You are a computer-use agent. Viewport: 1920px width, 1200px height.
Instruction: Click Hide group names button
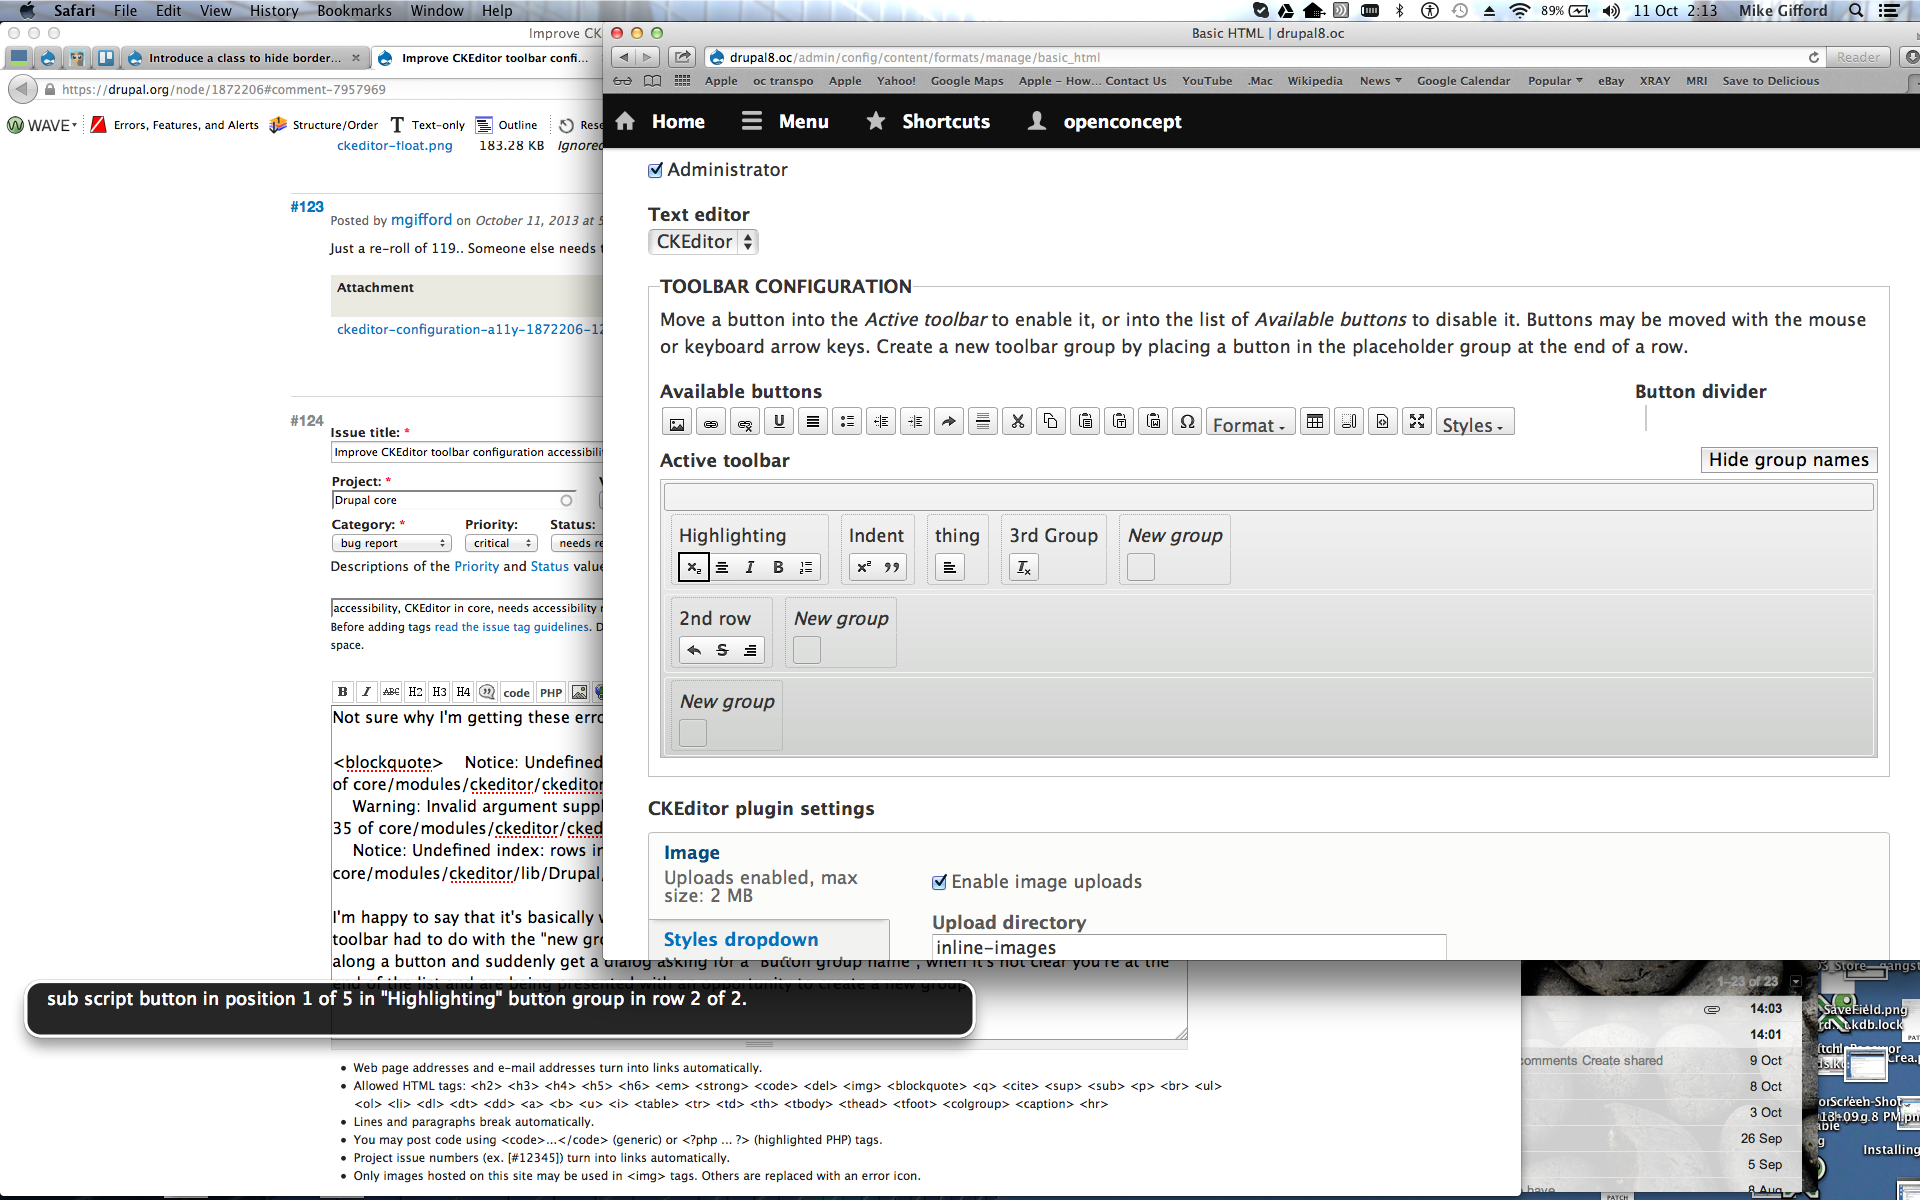click(1788, 459)
